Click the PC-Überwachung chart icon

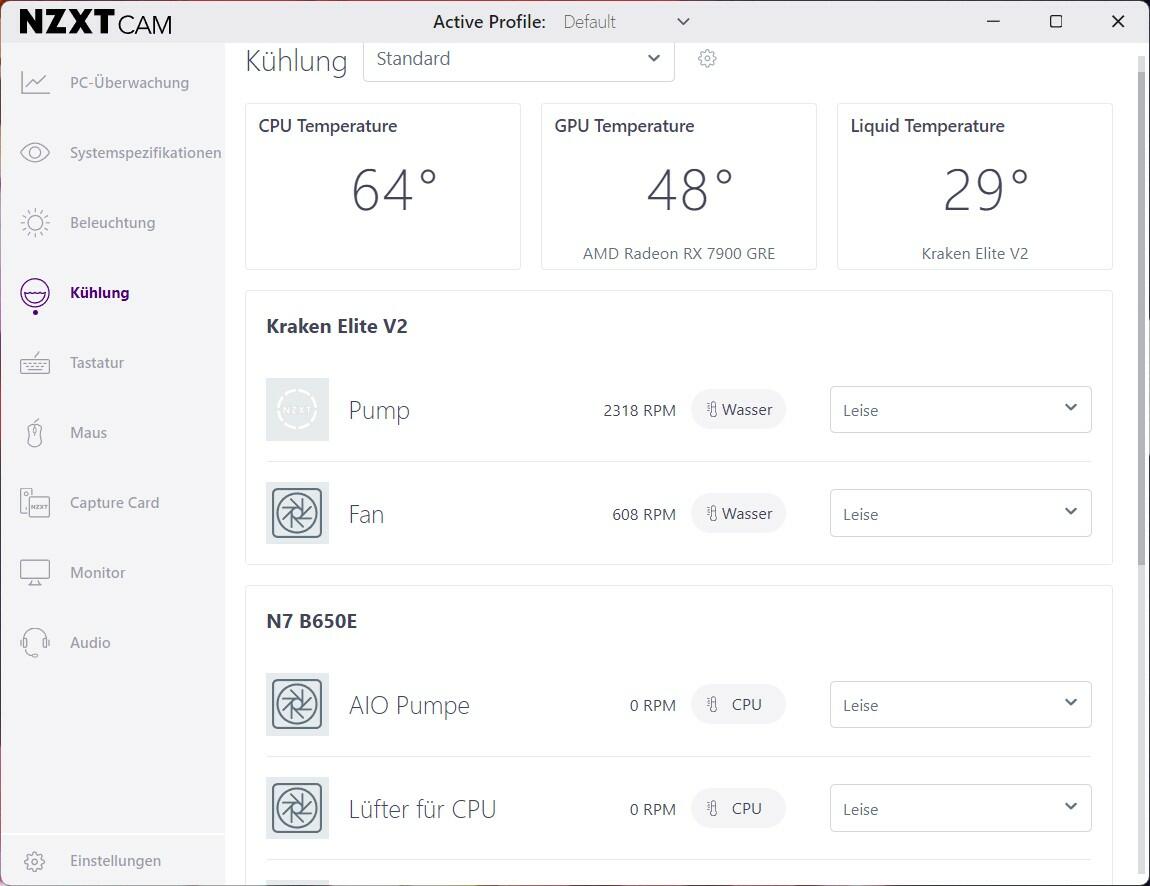pos(34,82)
